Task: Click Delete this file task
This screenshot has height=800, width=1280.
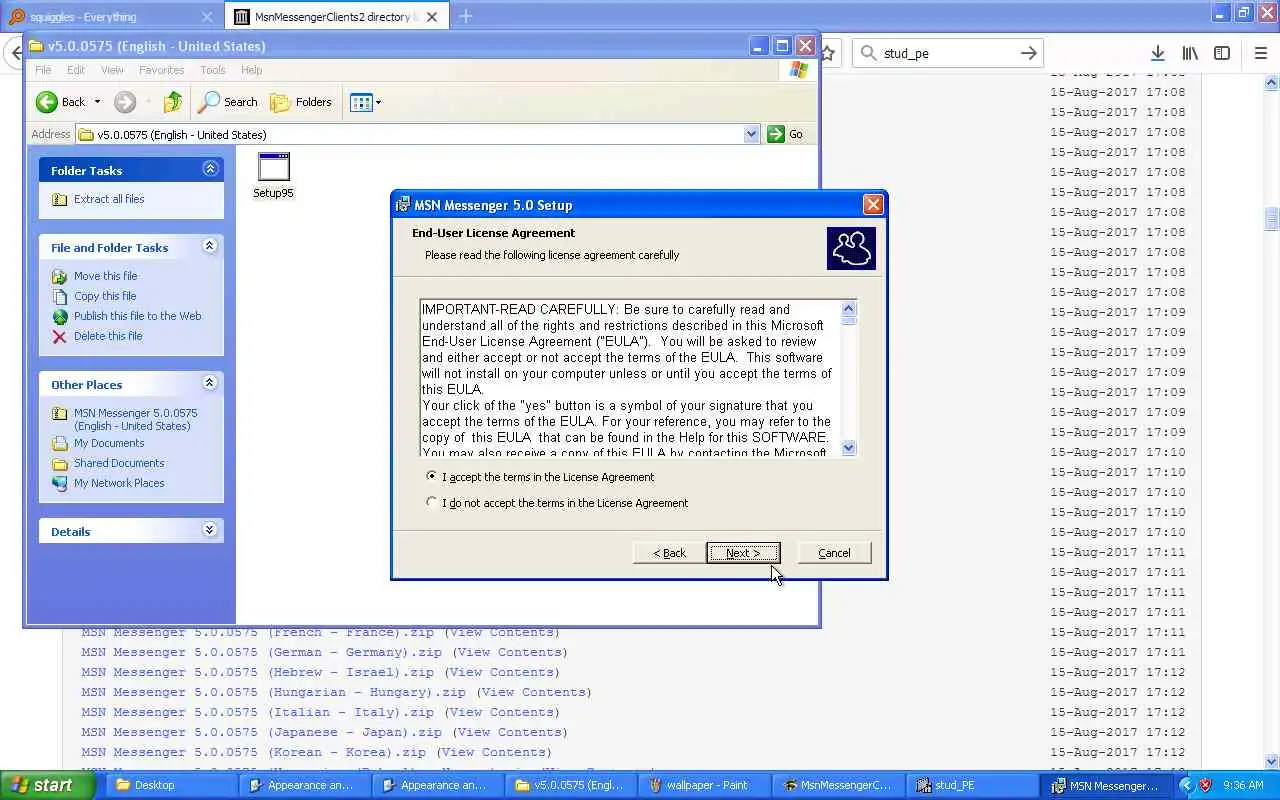Action: [108, 336]
